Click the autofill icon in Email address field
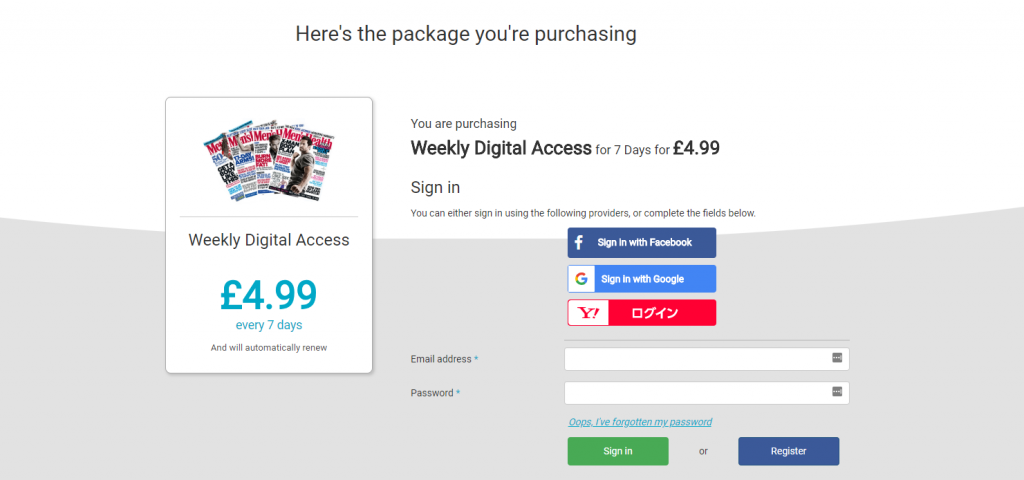 (837, 358)
